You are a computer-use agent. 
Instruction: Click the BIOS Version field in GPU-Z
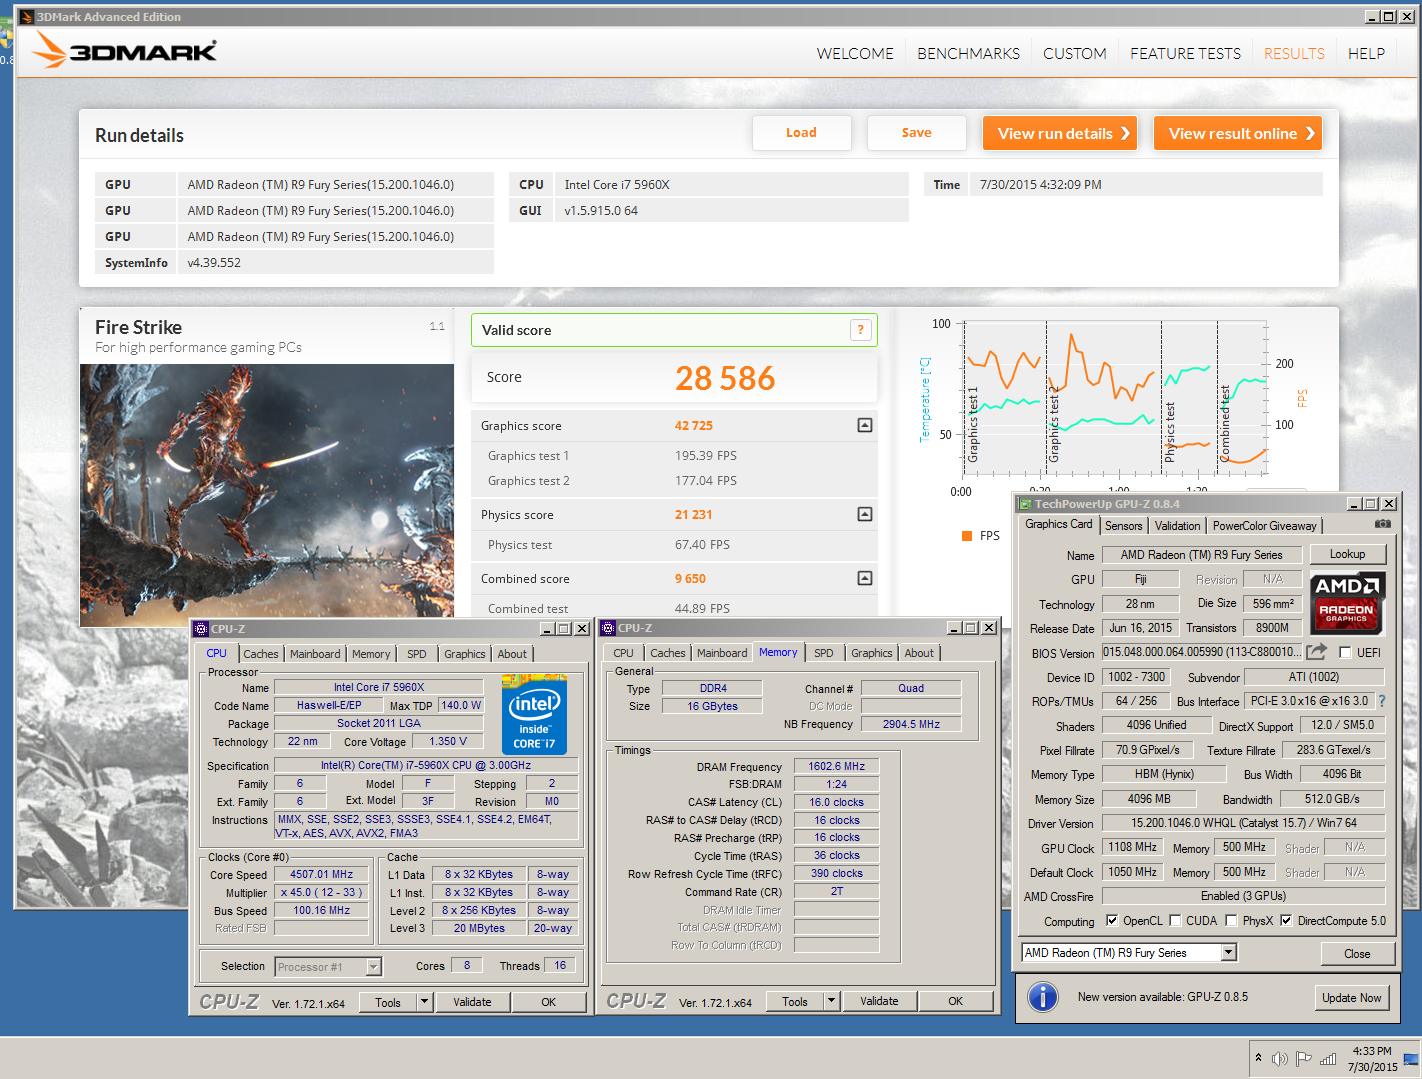coord(1201,652)
